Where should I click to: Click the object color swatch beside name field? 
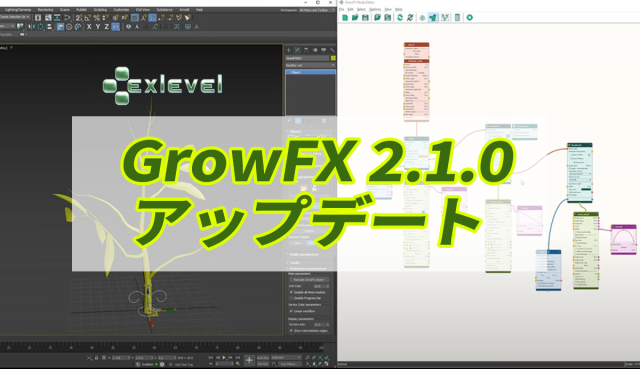(x=333, y=58)
